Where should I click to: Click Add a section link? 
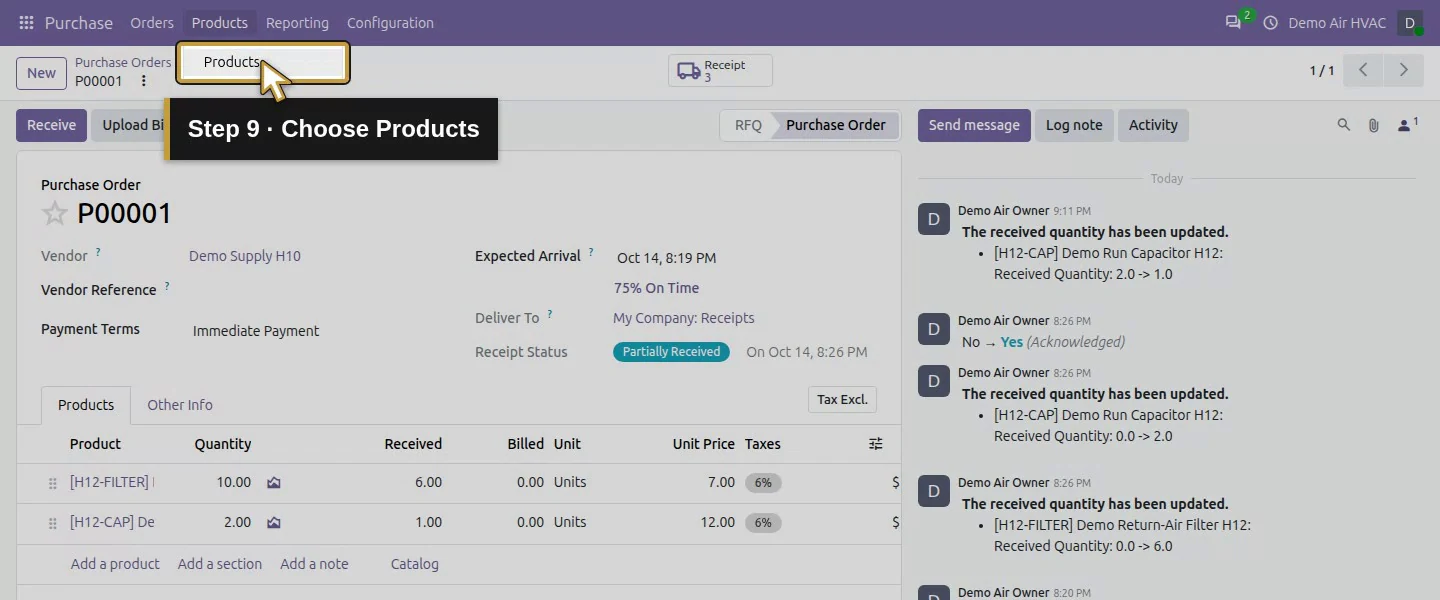coord(220,564)
